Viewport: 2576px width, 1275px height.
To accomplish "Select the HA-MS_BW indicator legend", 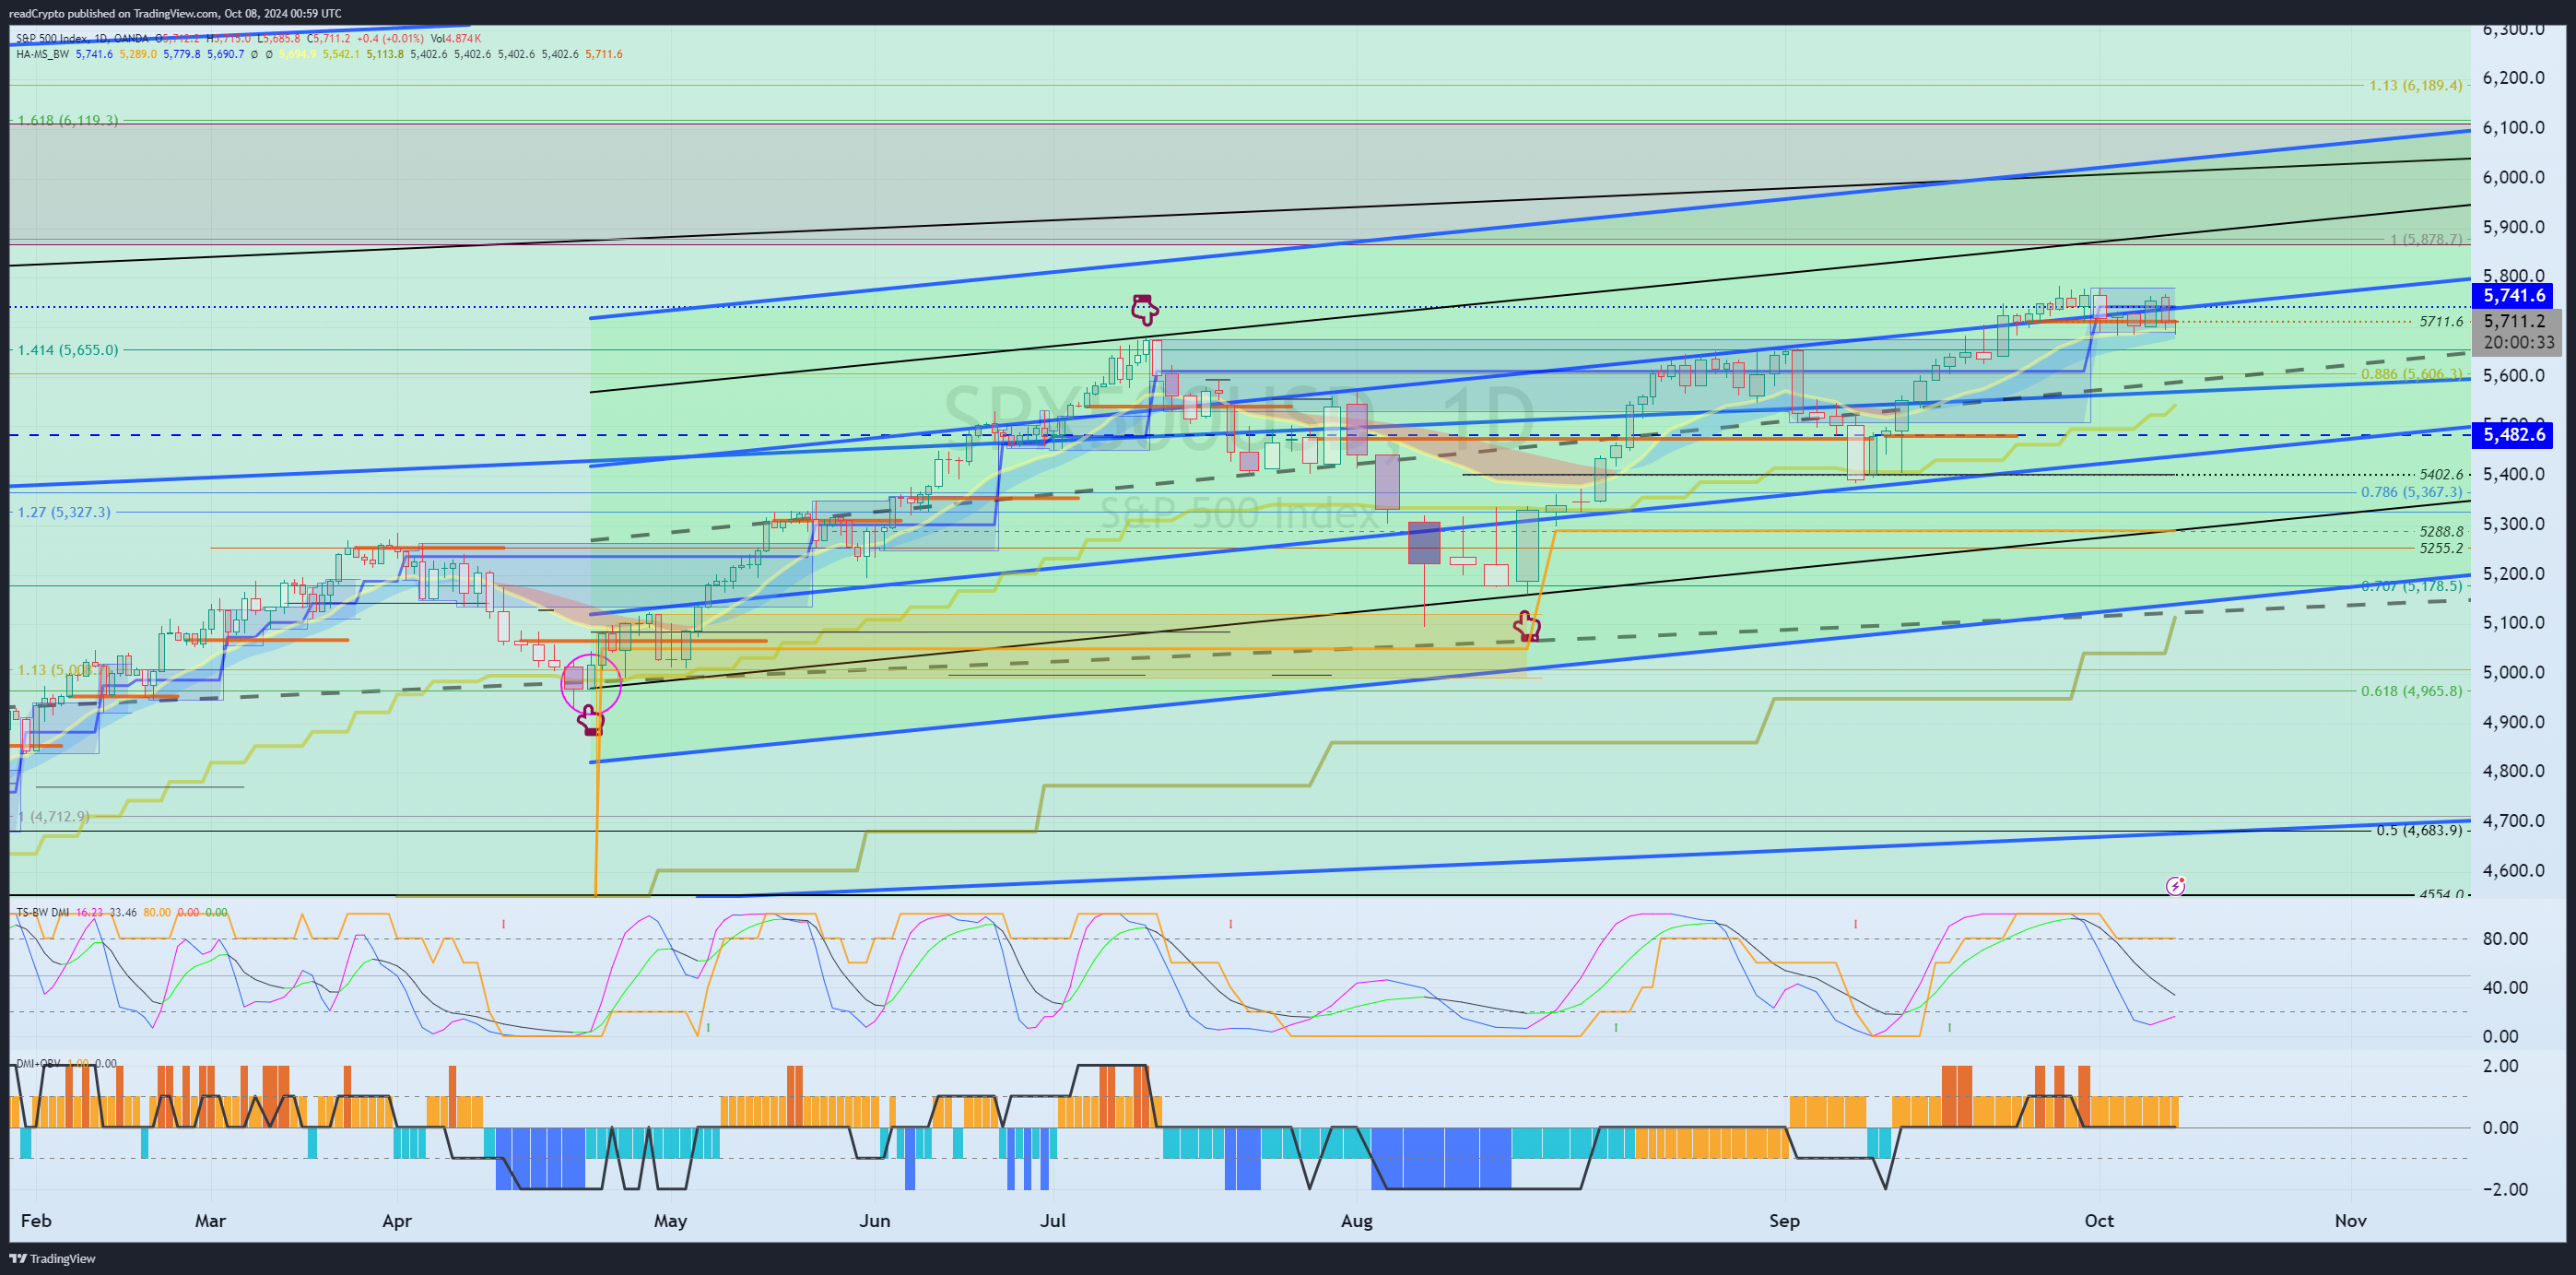I will 43,54.
